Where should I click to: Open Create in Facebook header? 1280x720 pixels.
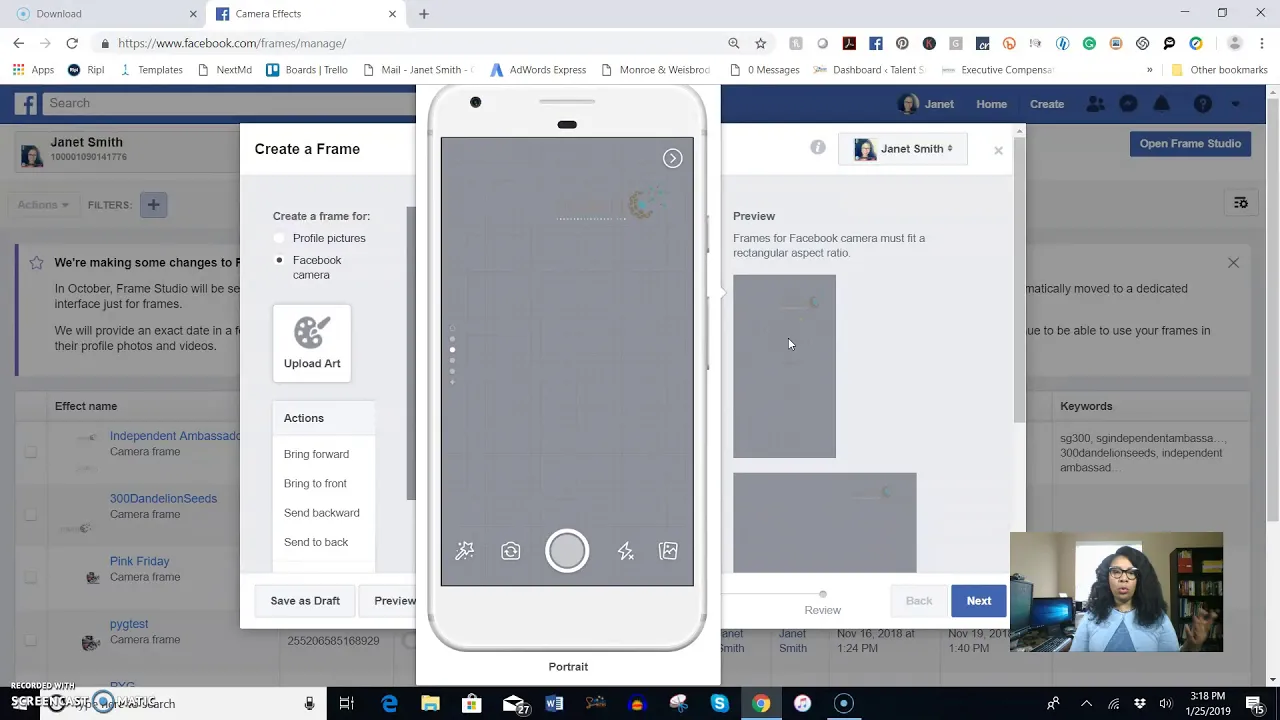[1047, 104]
